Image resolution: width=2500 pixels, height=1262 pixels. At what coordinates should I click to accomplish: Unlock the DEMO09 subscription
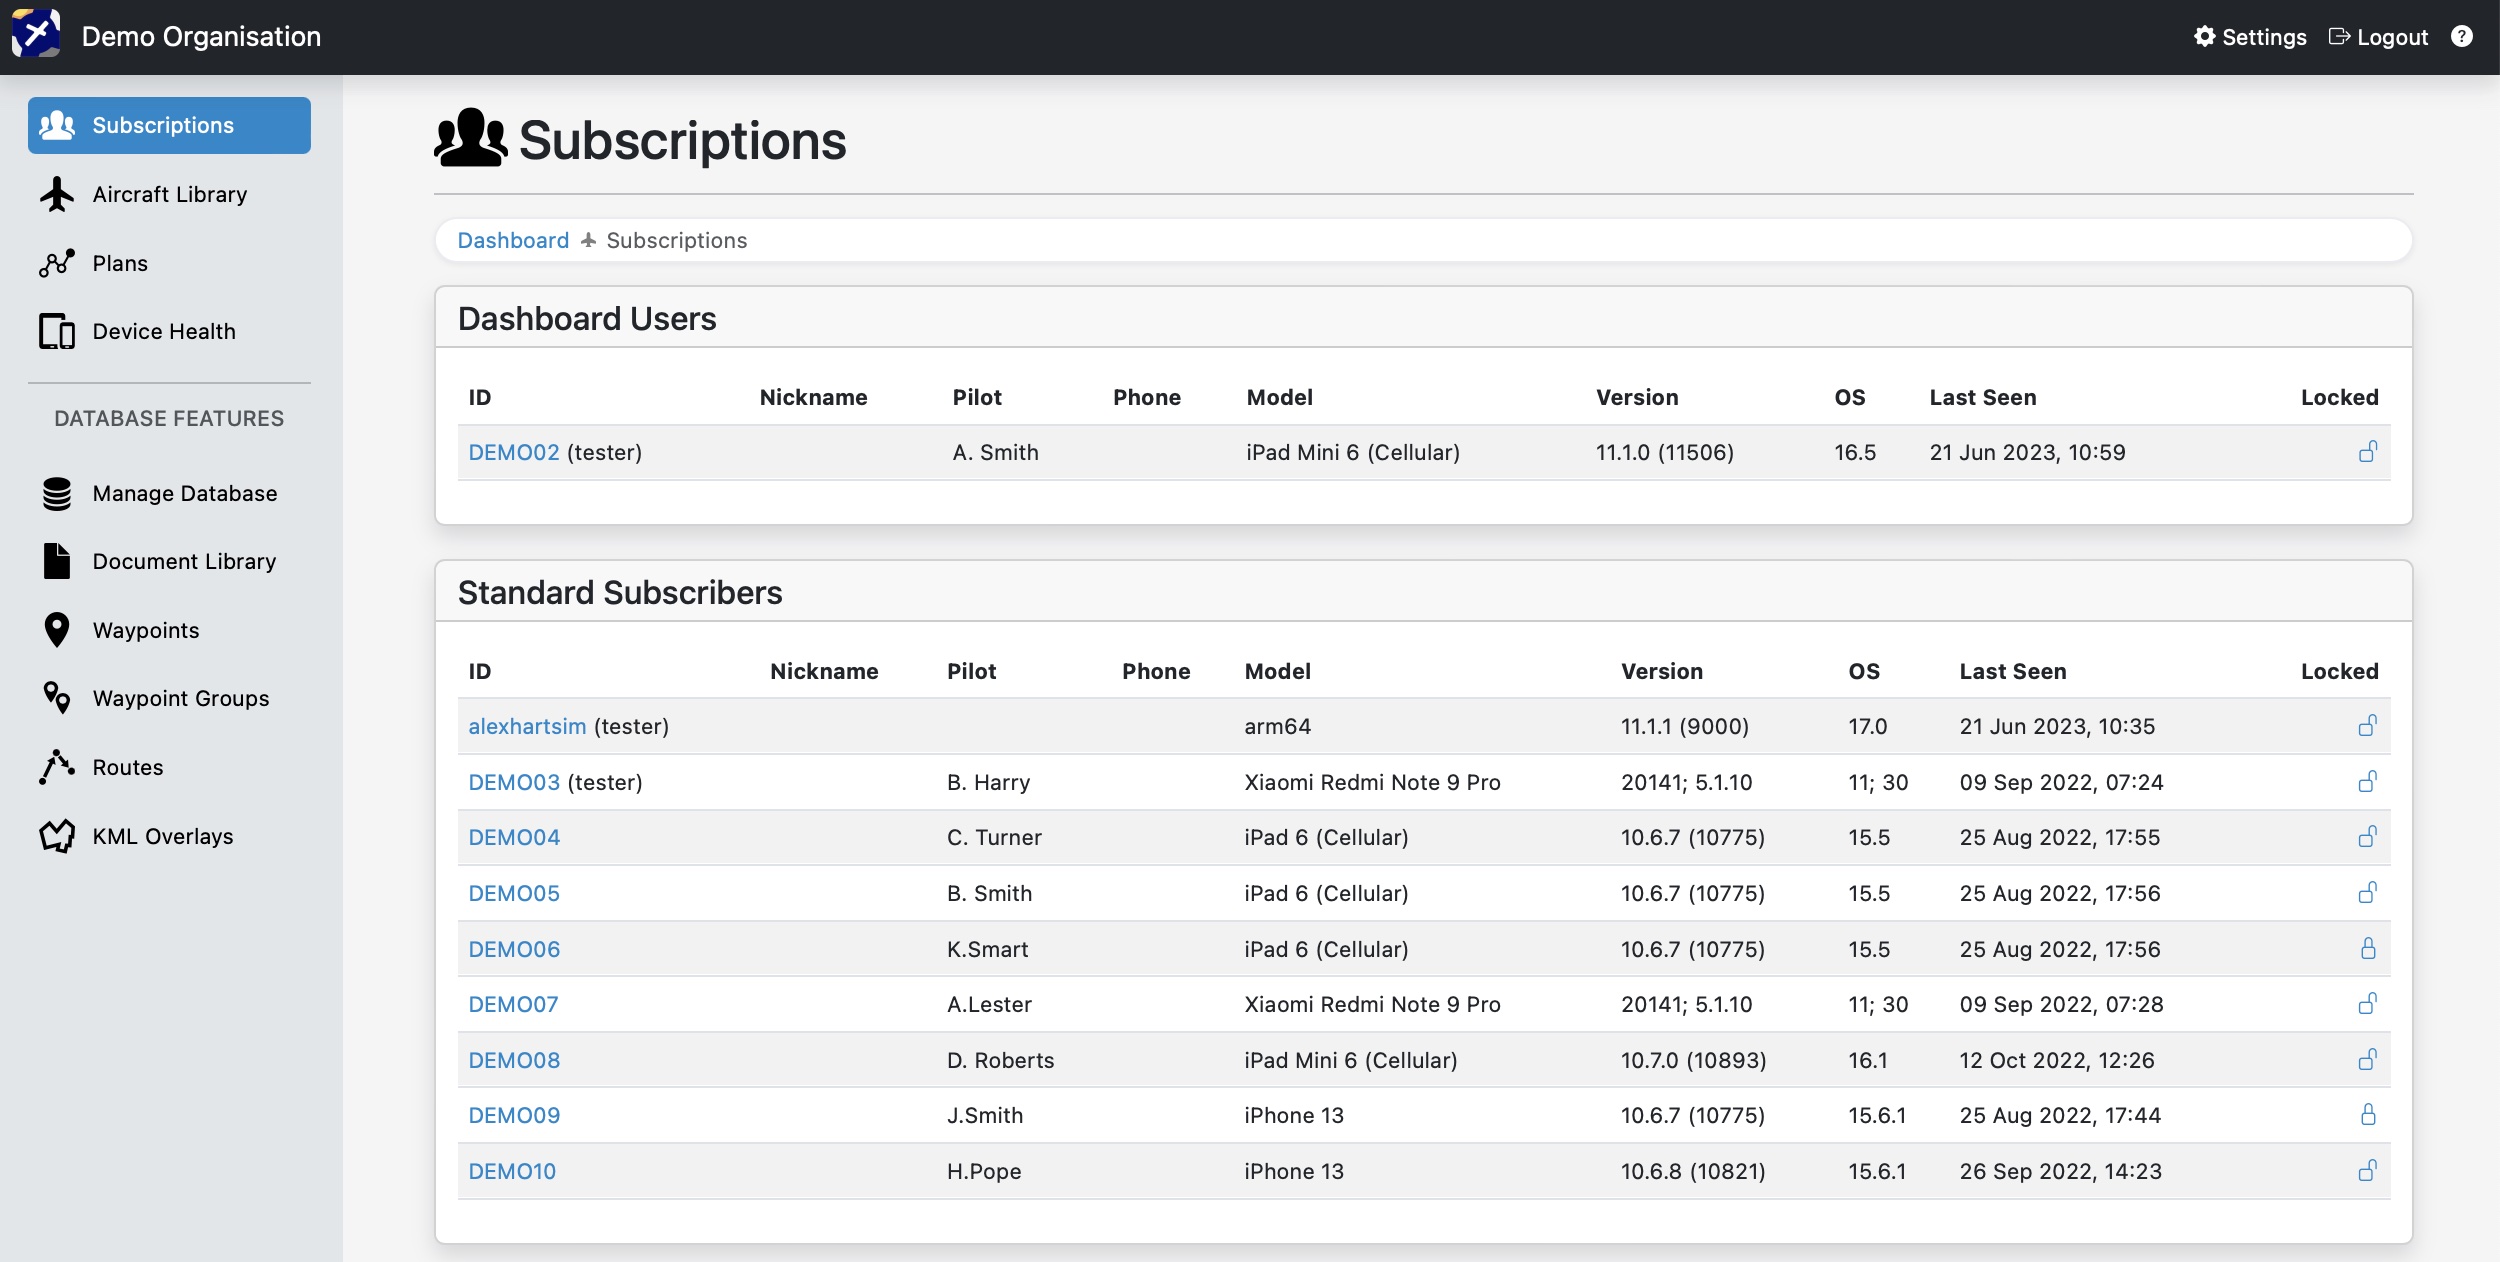click(x=2368, y=1115)
